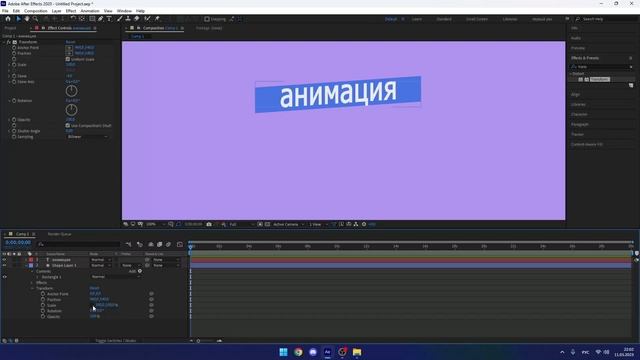Open the Shape Layer 1 Mode dropdown
Screen dimensions: 640x360
coord(100,265)
